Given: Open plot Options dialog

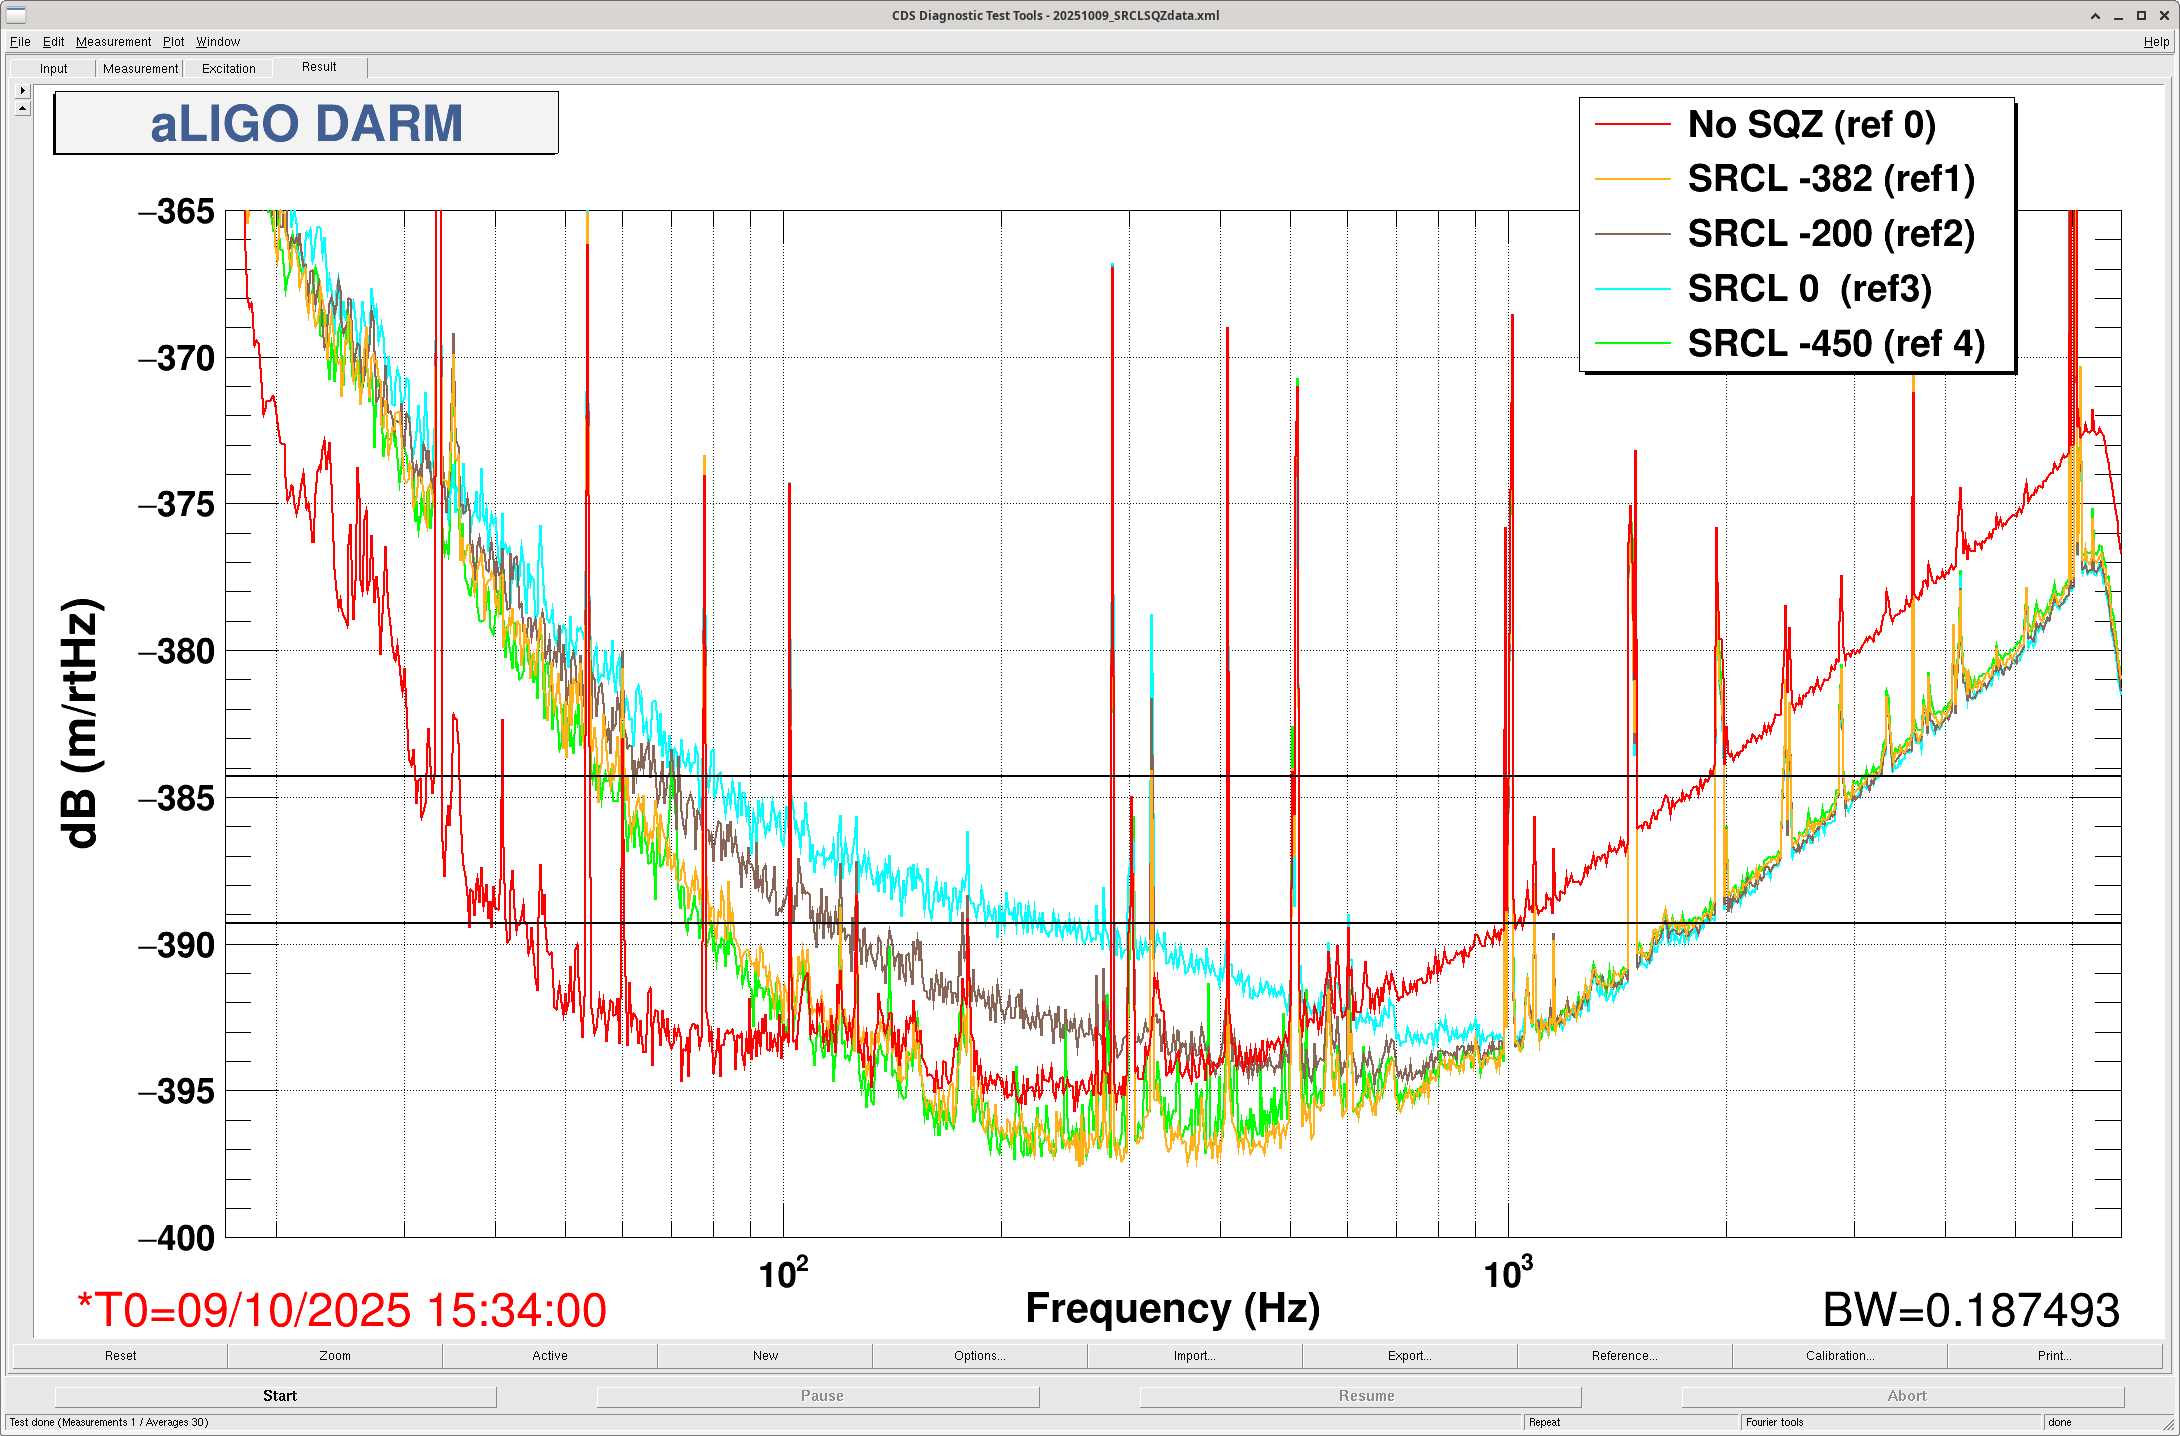Looking at the screenshot, I should click(979, 1356).
